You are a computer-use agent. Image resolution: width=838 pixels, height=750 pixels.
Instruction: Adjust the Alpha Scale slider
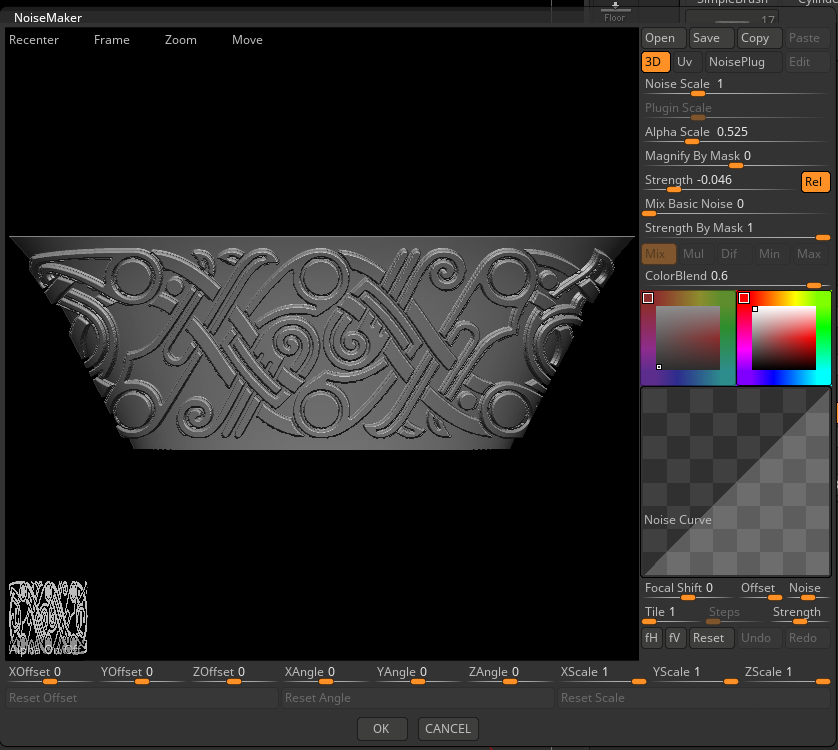(x=736, y=134)
